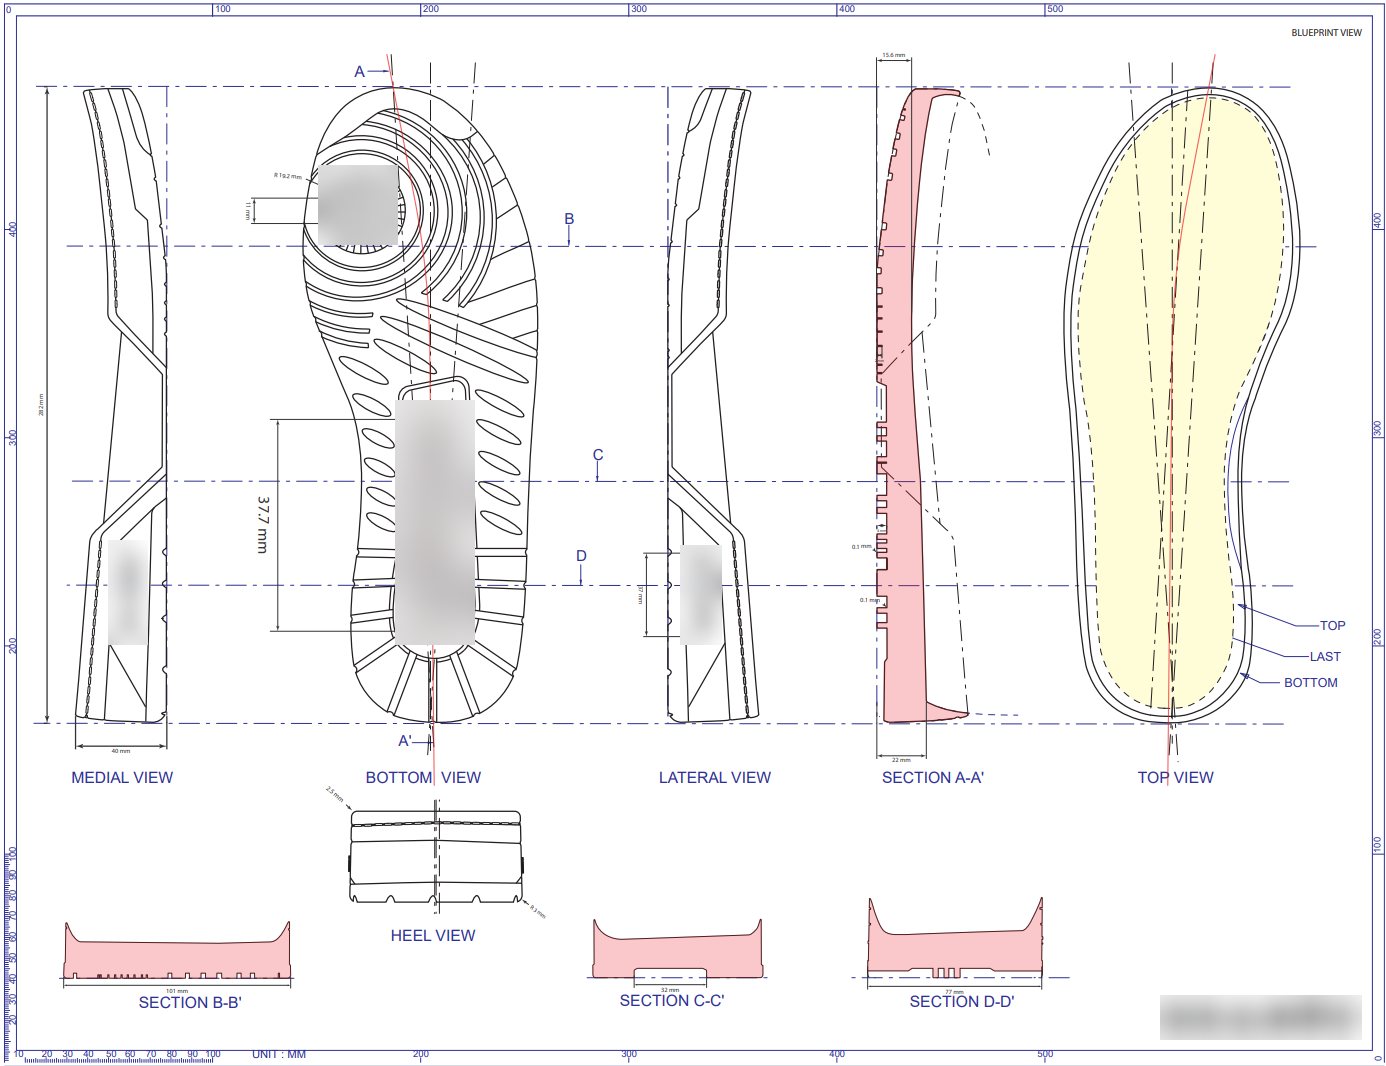Click the pink Section D-D' profile
This screenshot has height=1066, width=1386.
(x=955, y=940)
